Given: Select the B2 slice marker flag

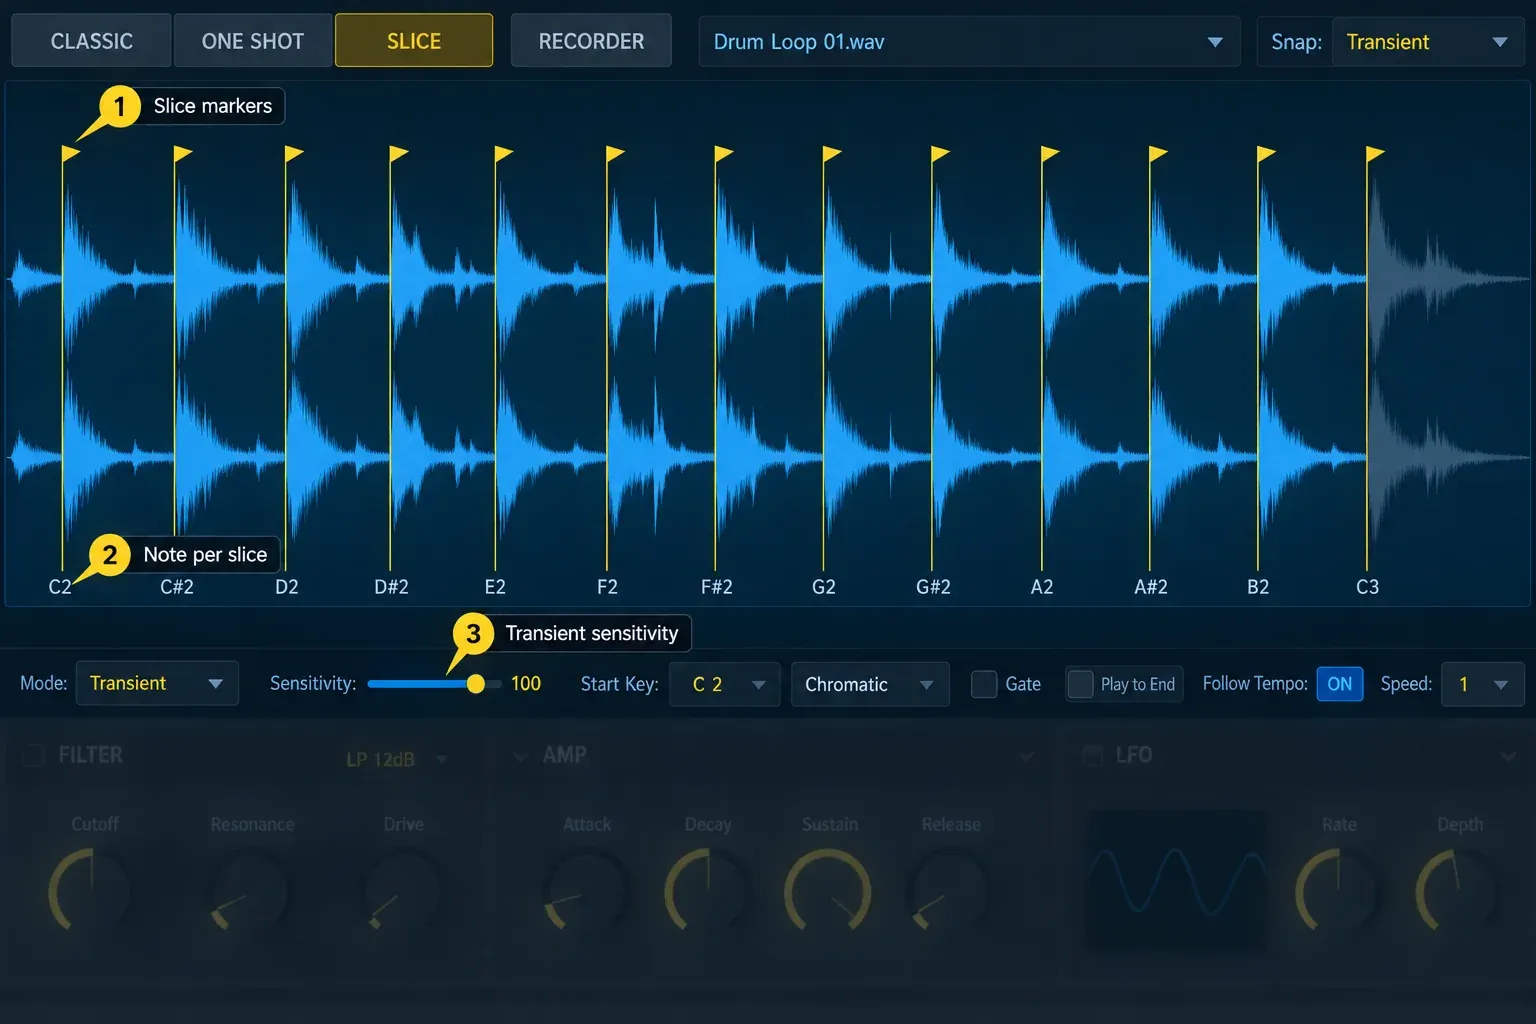Looking at the screenshot, I should (1266, 153).
